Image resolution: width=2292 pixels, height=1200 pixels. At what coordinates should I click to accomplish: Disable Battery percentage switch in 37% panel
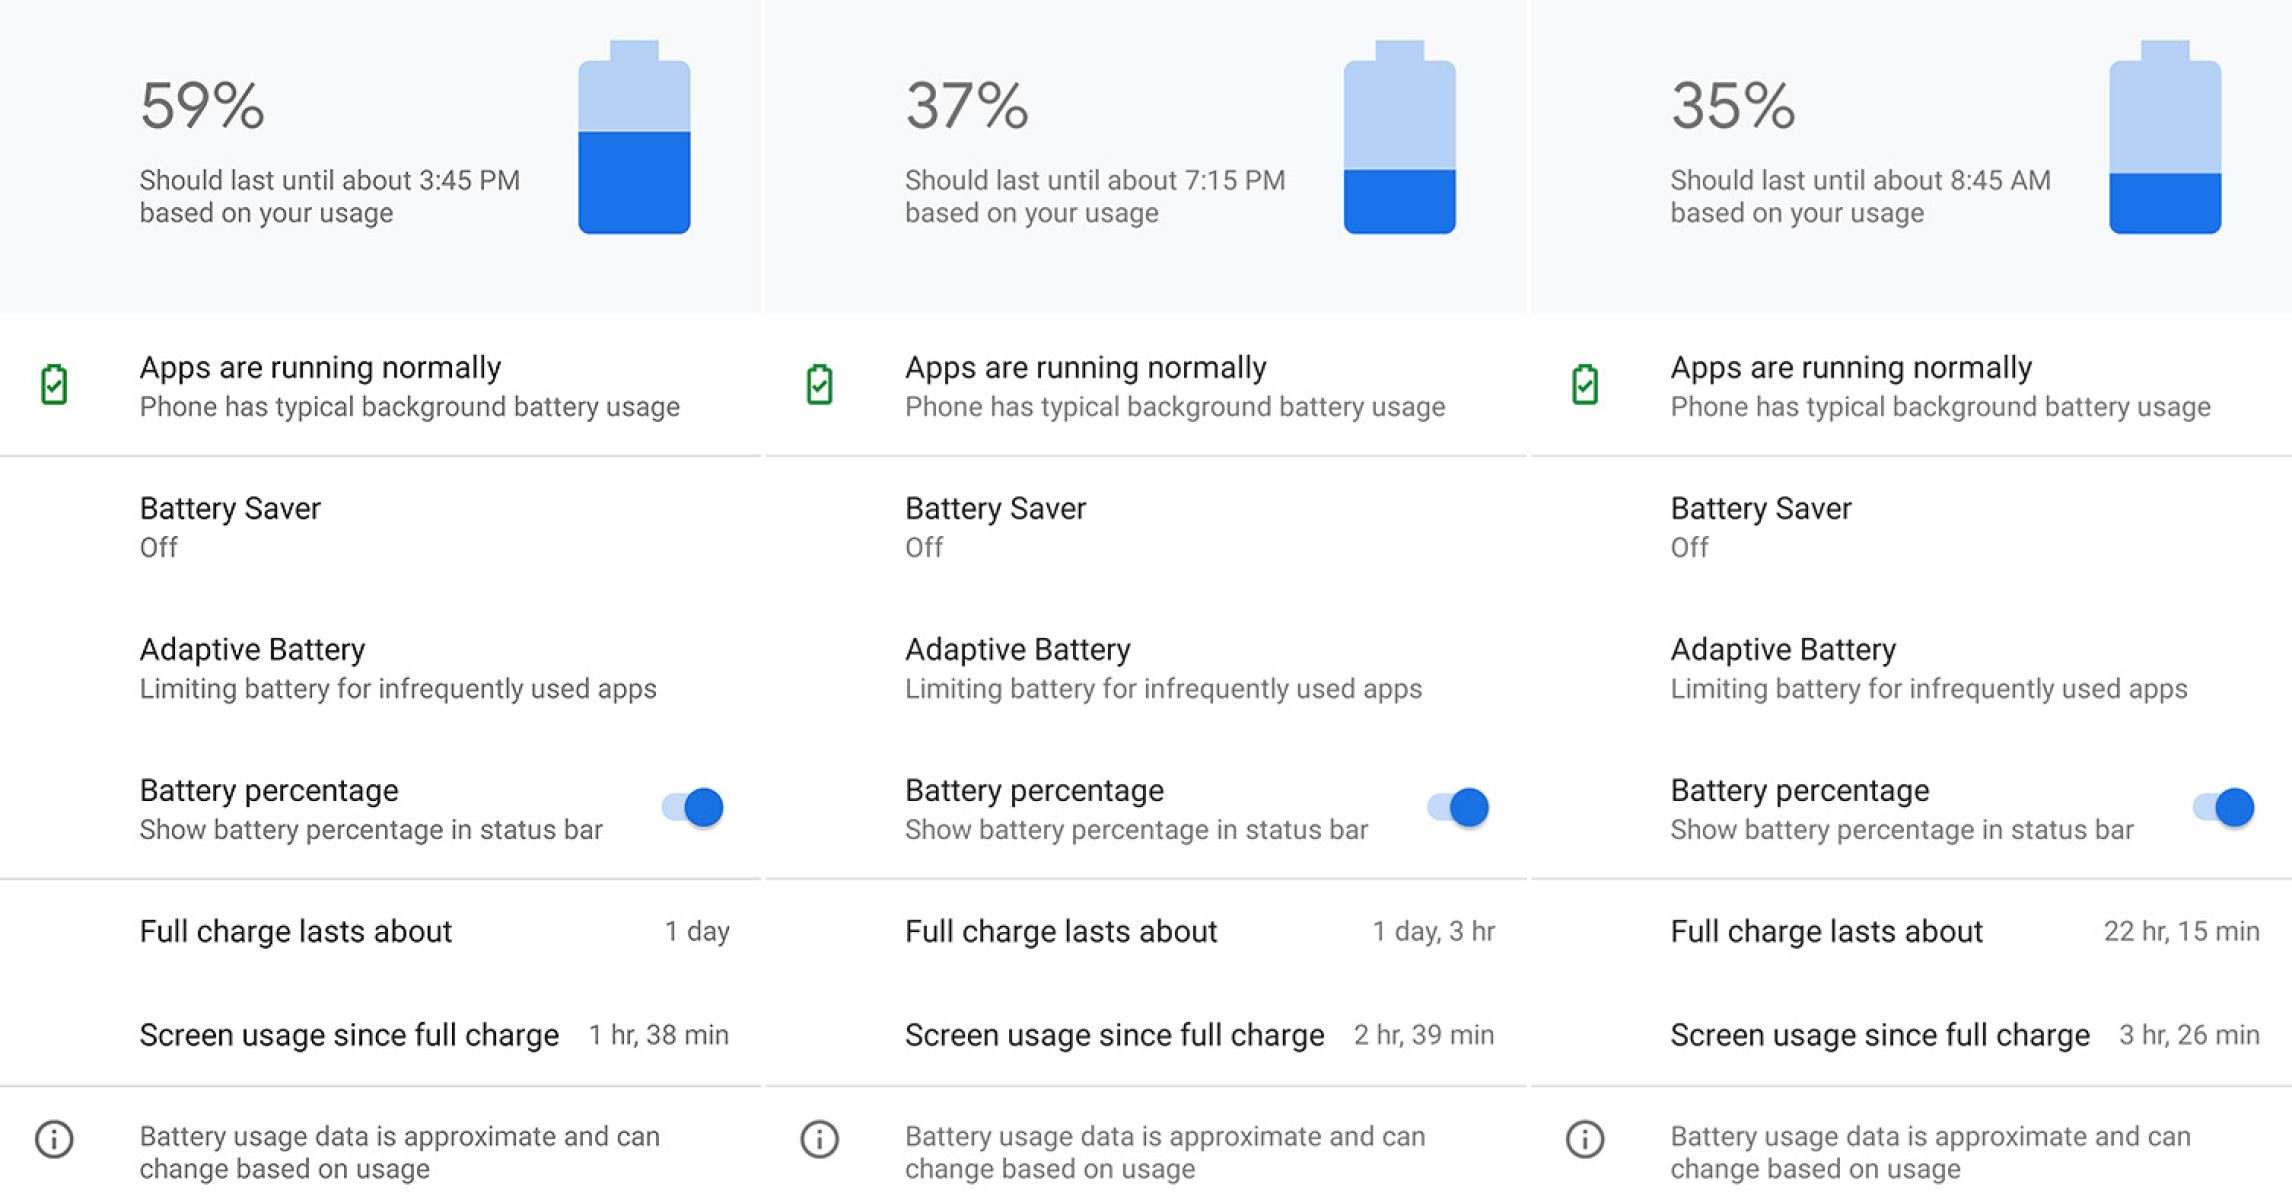tap(1458, 807)
